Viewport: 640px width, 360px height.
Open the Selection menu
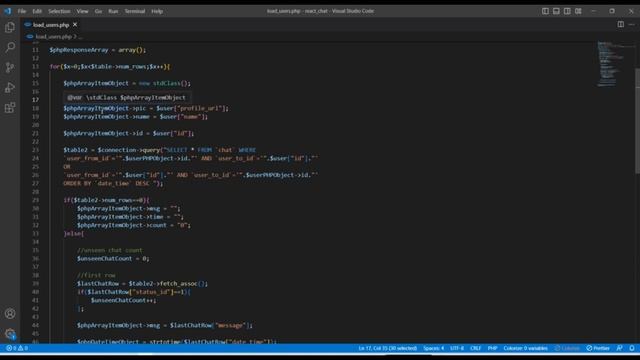point(59,11)
